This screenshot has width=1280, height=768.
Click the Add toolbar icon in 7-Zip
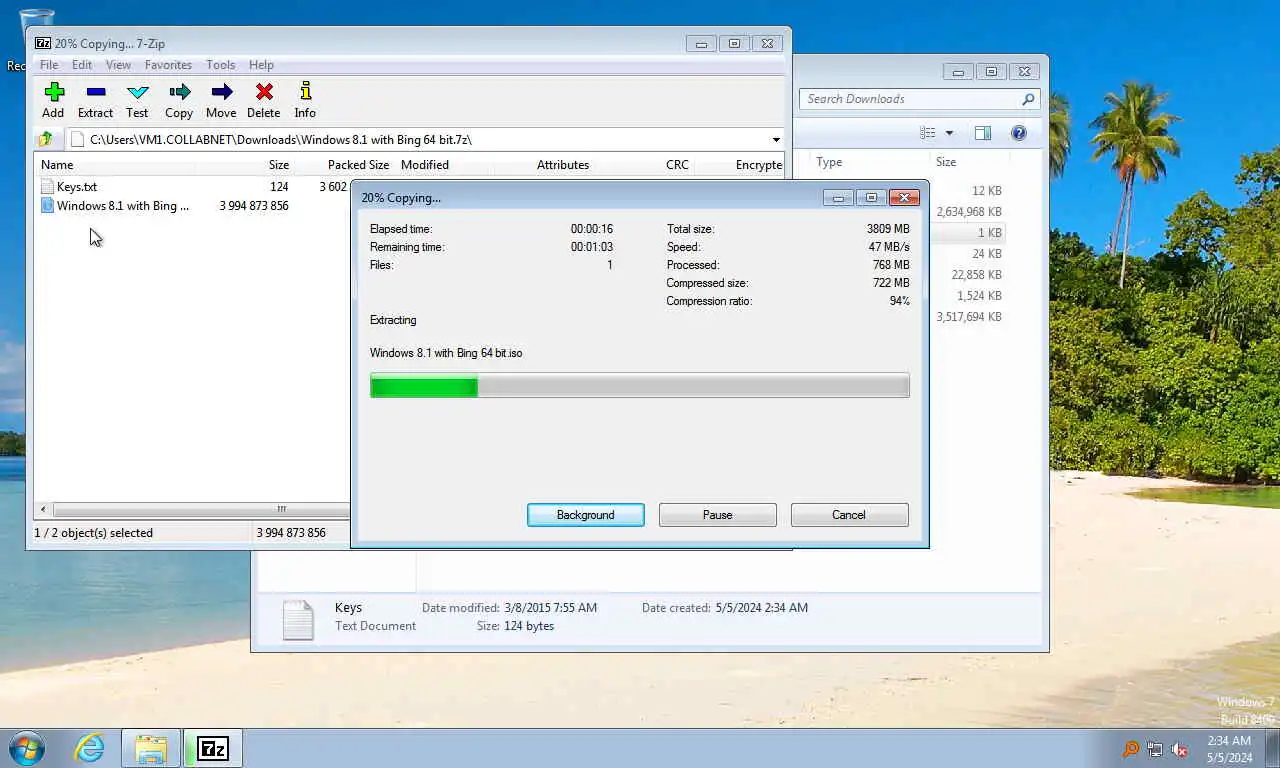click(x=54, y=100)
